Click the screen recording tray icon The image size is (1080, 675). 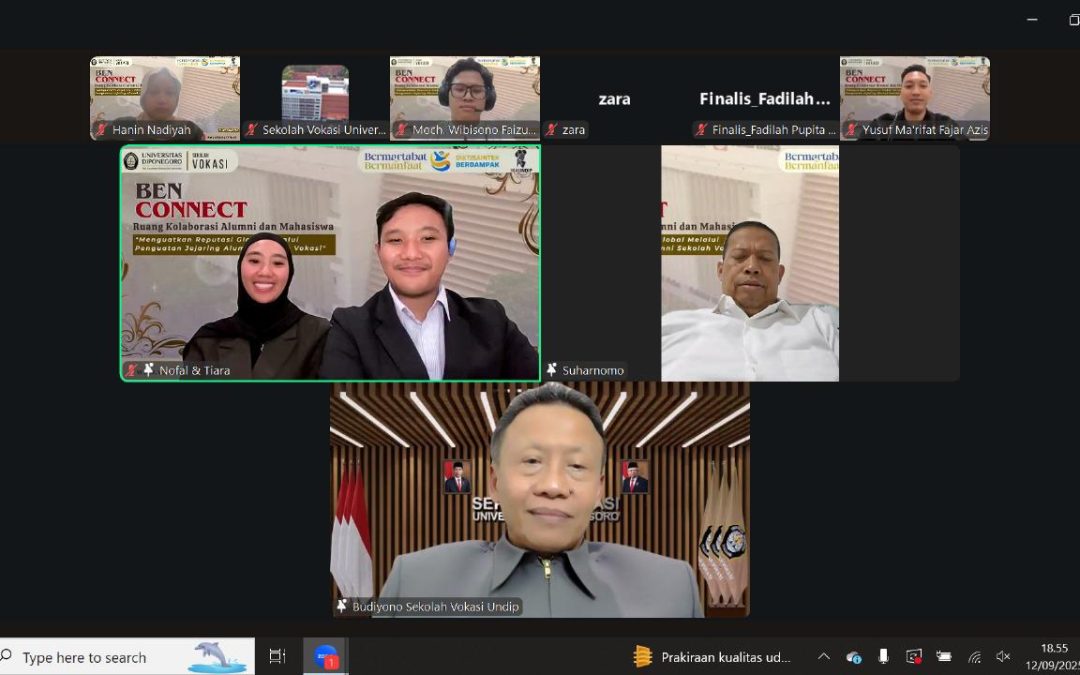click(x=914, y=657)
